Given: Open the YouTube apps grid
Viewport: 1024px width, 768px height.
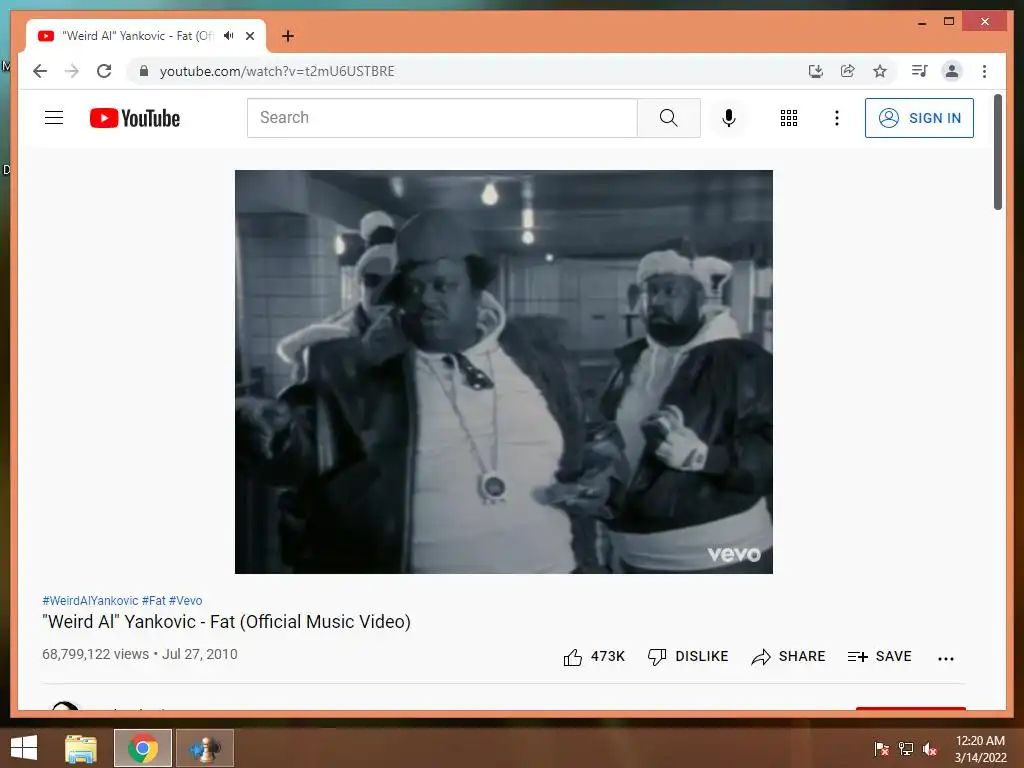Looking at the screenshot, I should (x=788, y=118).
